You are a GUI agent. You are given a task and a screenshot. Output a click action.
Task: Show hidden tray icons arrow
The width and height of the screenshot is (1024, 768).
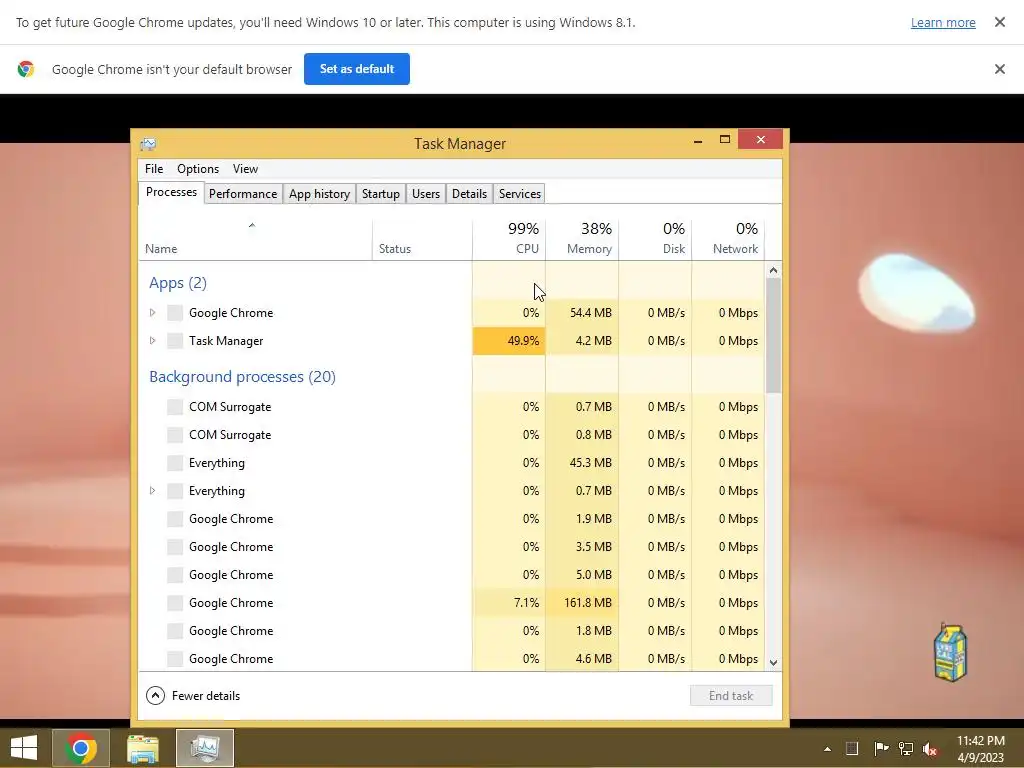(x=827, y=749)
